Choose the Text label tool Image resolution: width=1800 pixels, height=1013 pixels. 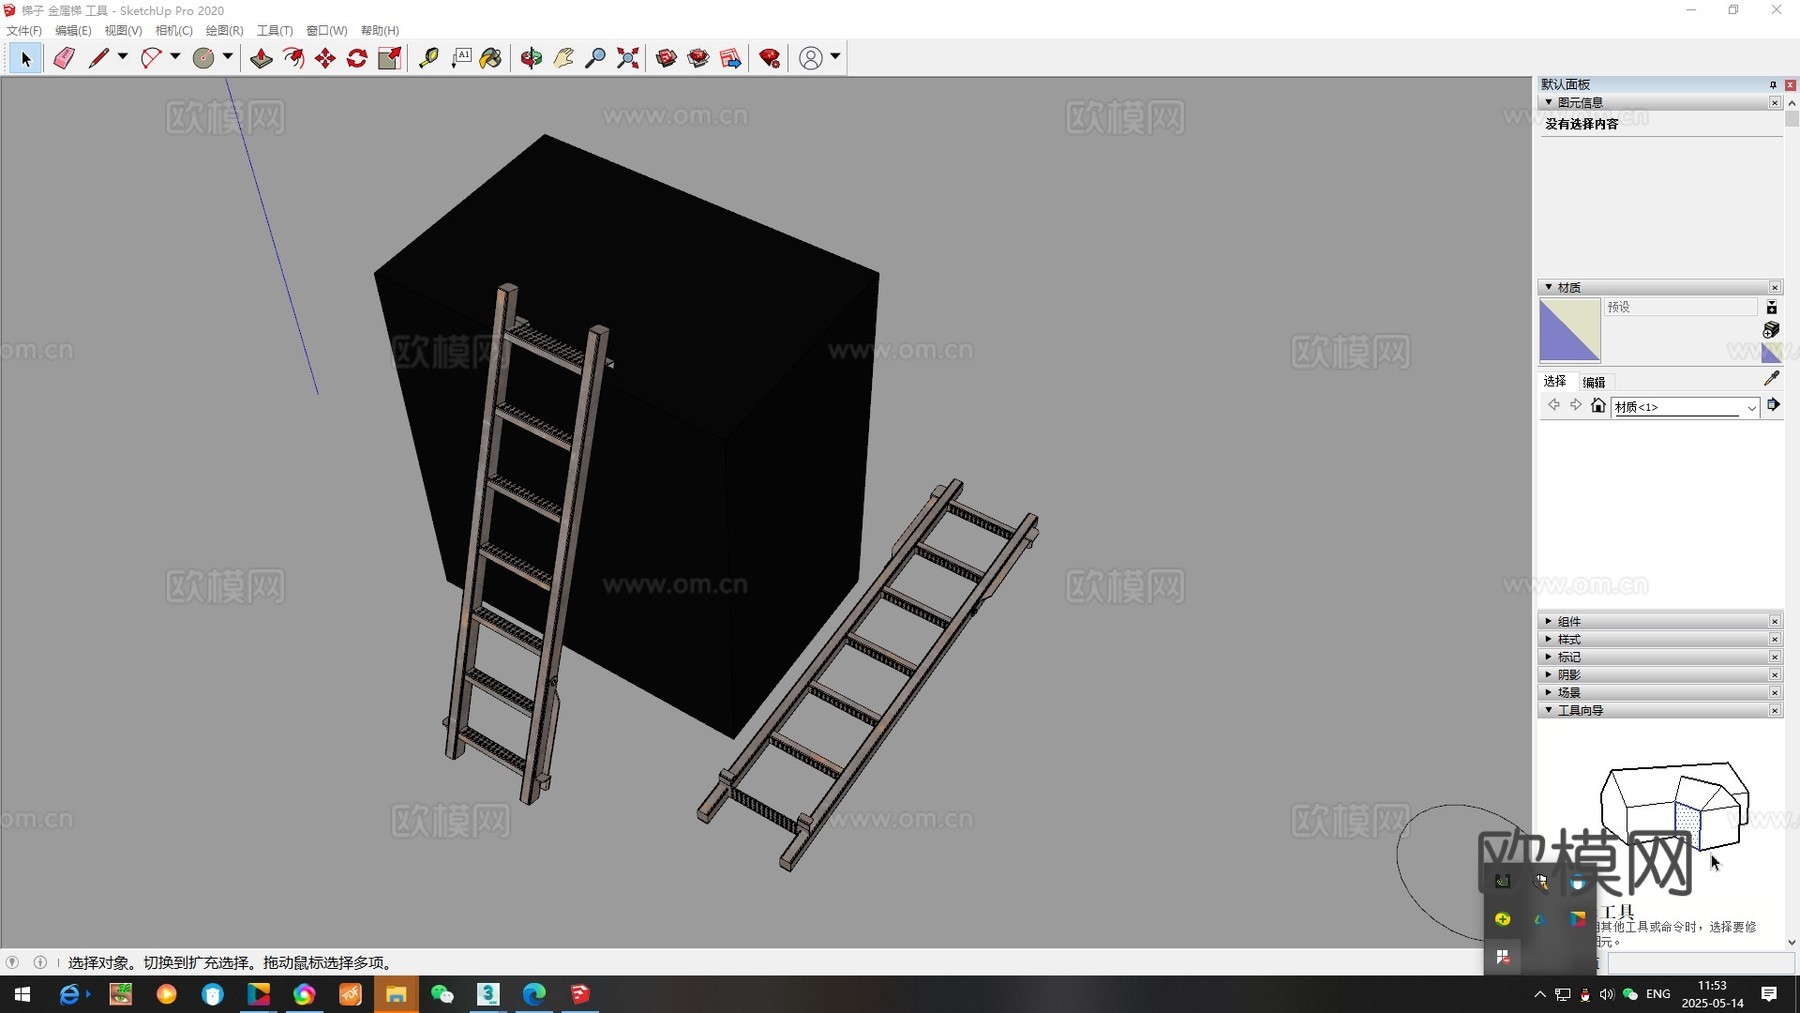click(461, 59)
